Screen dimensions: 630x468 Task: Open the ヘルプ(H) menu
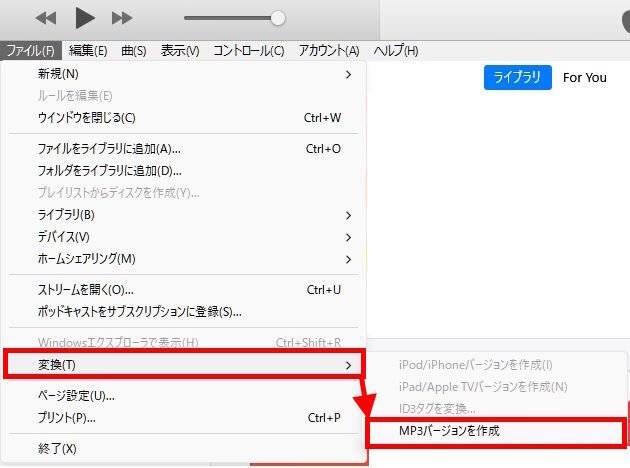pos(396,51)
